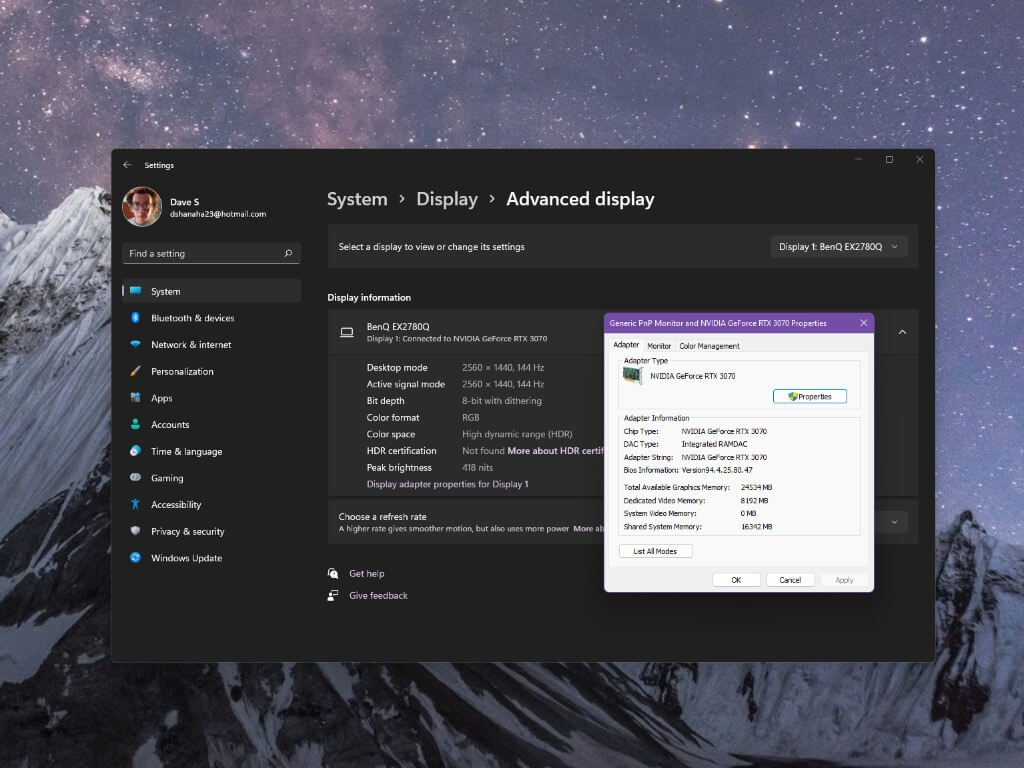Collapse the BenQ EX2780Q display information section
Screen dimensions: 1024x768
coord(902,332)
